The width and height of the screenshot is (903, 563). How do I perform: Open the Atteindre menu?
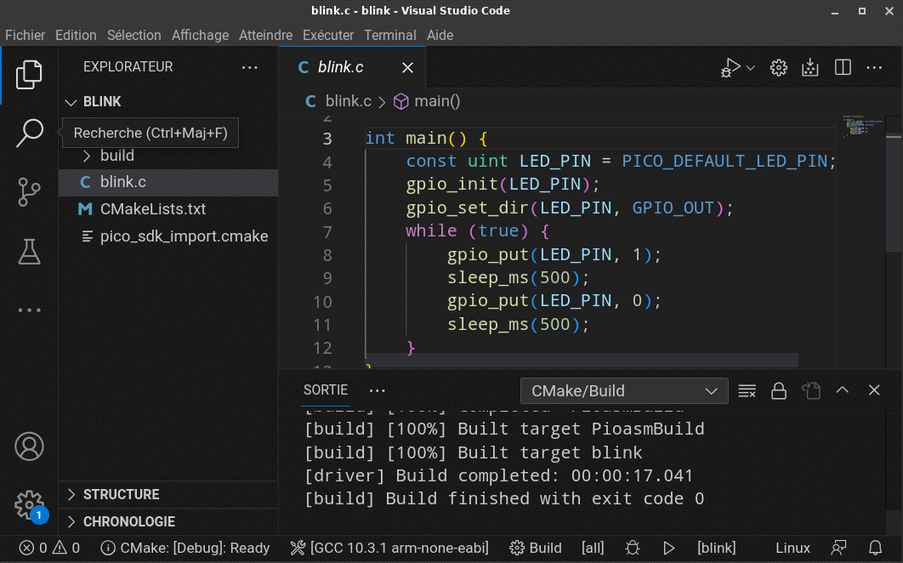pyautogui.click(x=265, y=35)
